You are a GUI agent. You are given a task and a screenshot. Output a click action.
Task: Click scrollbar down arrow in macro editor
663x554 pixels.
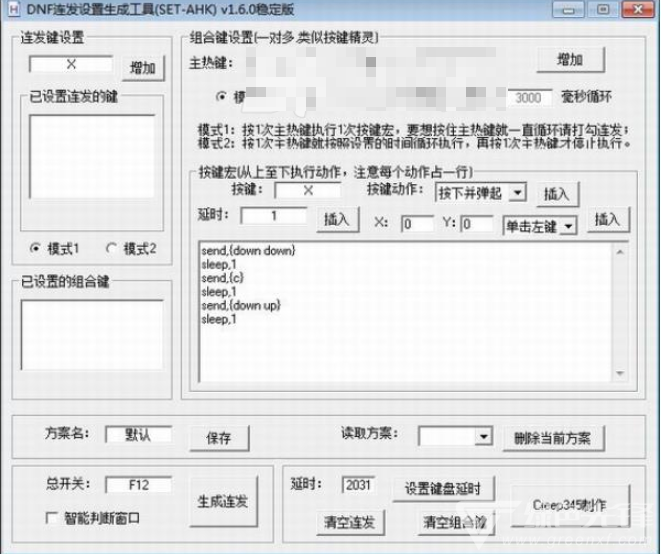620,373
